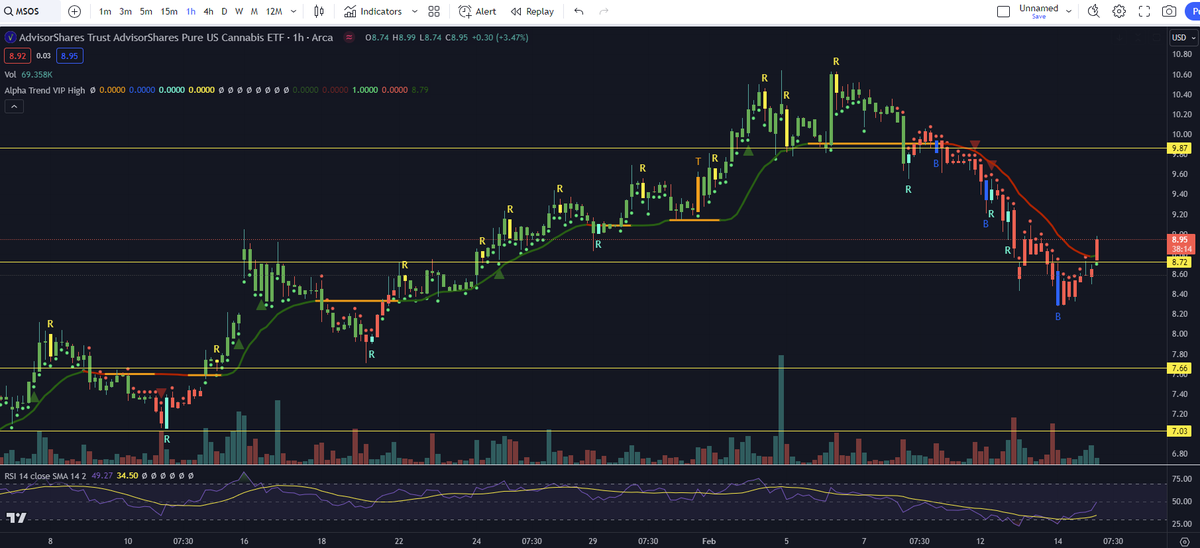
Task: Select the 9.87 horizontal line price label
Action: point(1179,148)
